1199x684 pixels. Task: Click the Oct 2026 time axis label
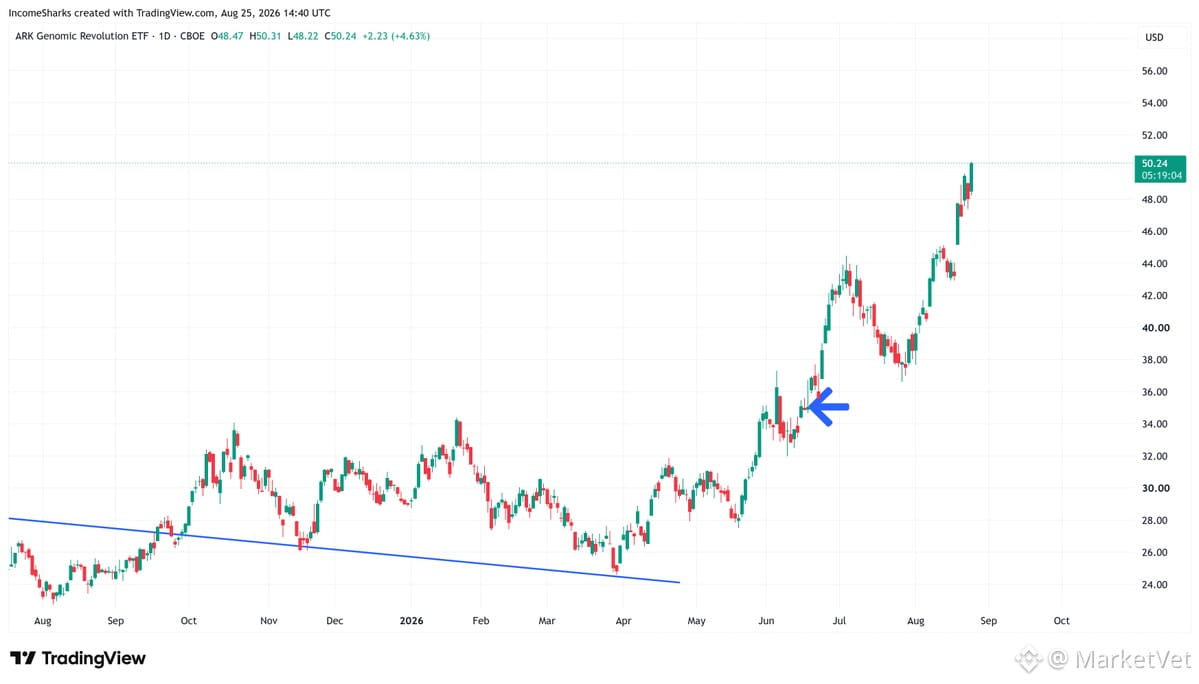[x=1061, y=621]
